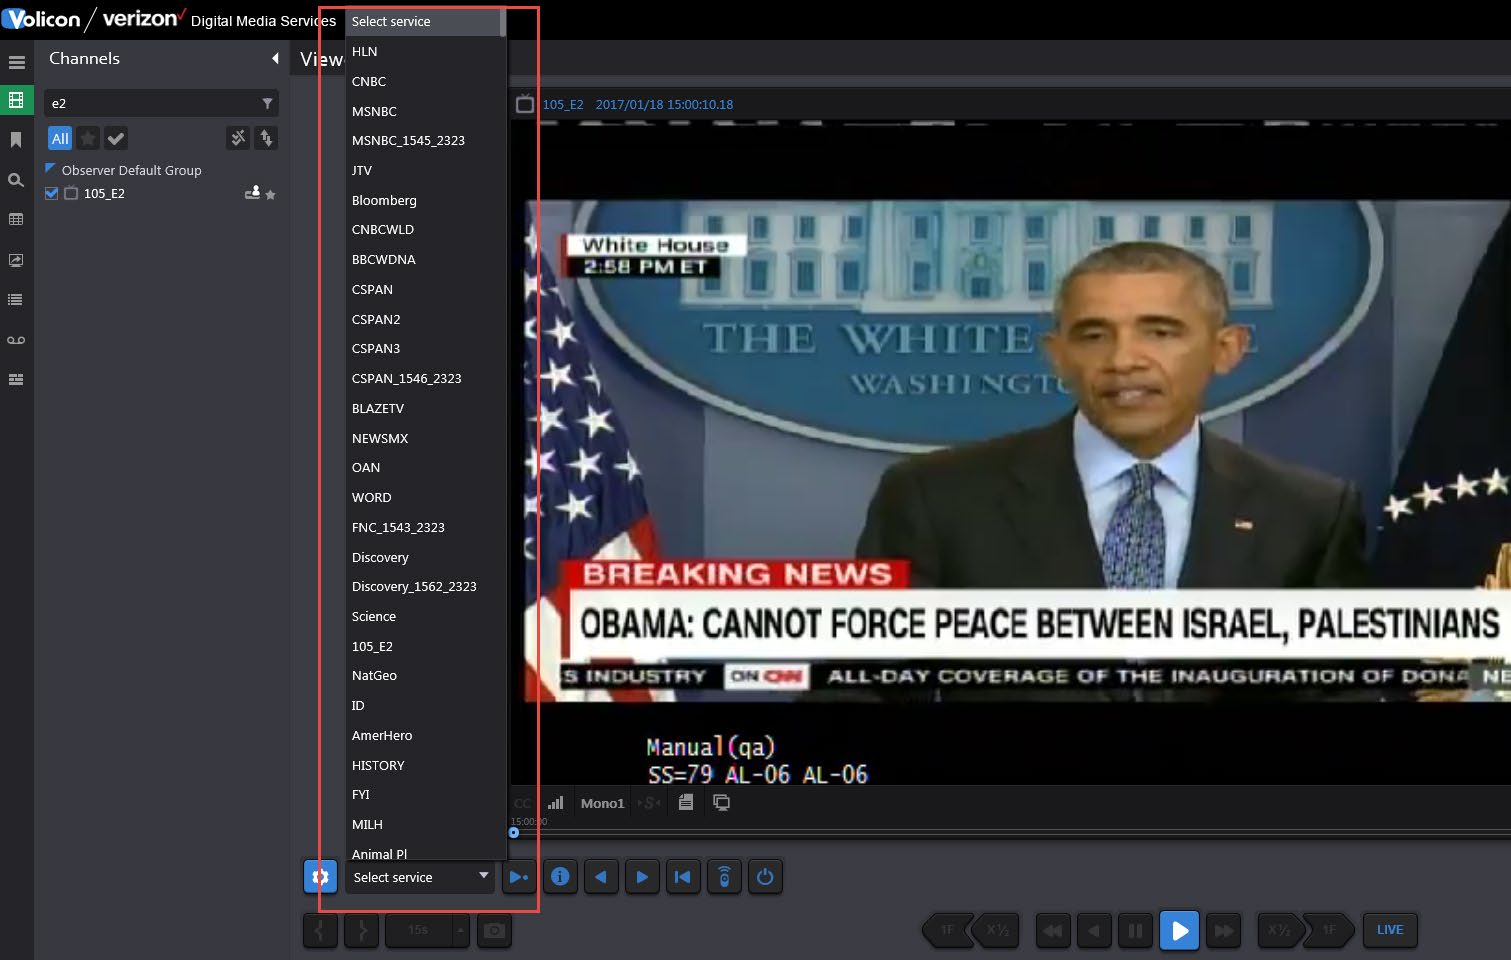Open the search sidebar icon
Viewport: 1511px width, 960px height.
coord(16,180)
